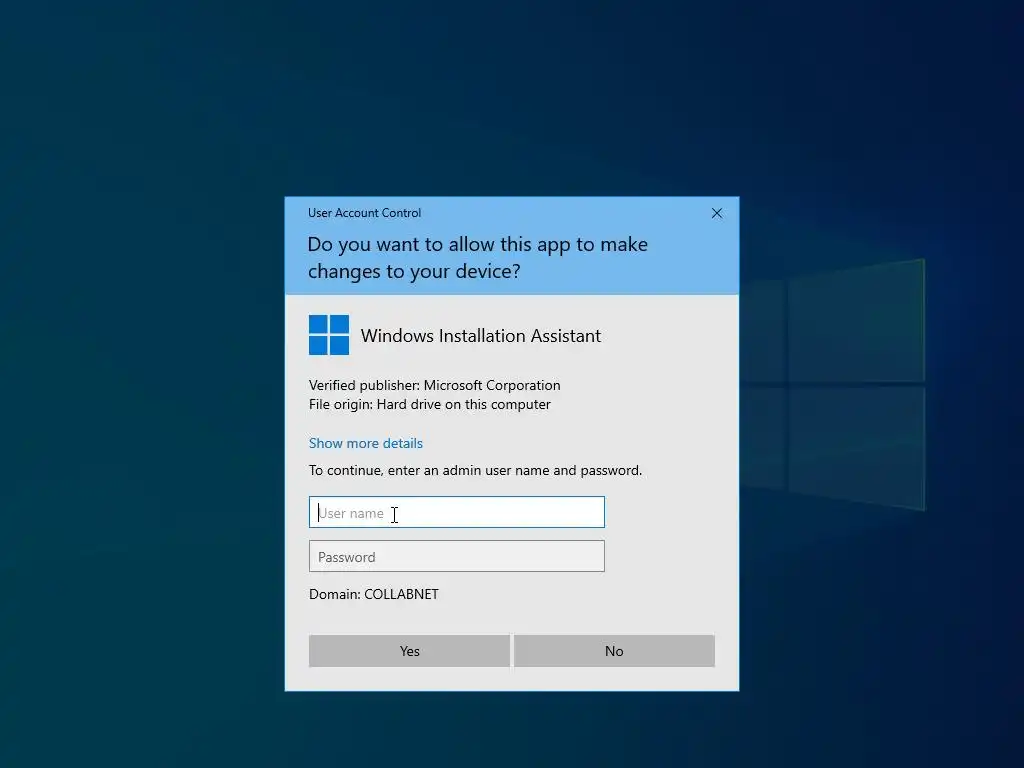Open the Show more details link
The height and width of the screenshot is (768, 1024).
pos(366,443)
